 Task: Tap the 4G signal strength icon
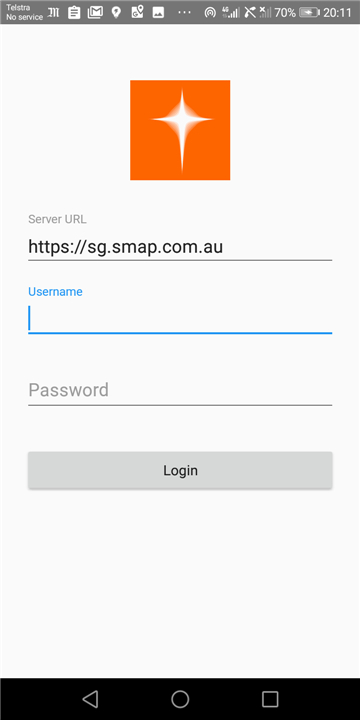tap(231, 12)
